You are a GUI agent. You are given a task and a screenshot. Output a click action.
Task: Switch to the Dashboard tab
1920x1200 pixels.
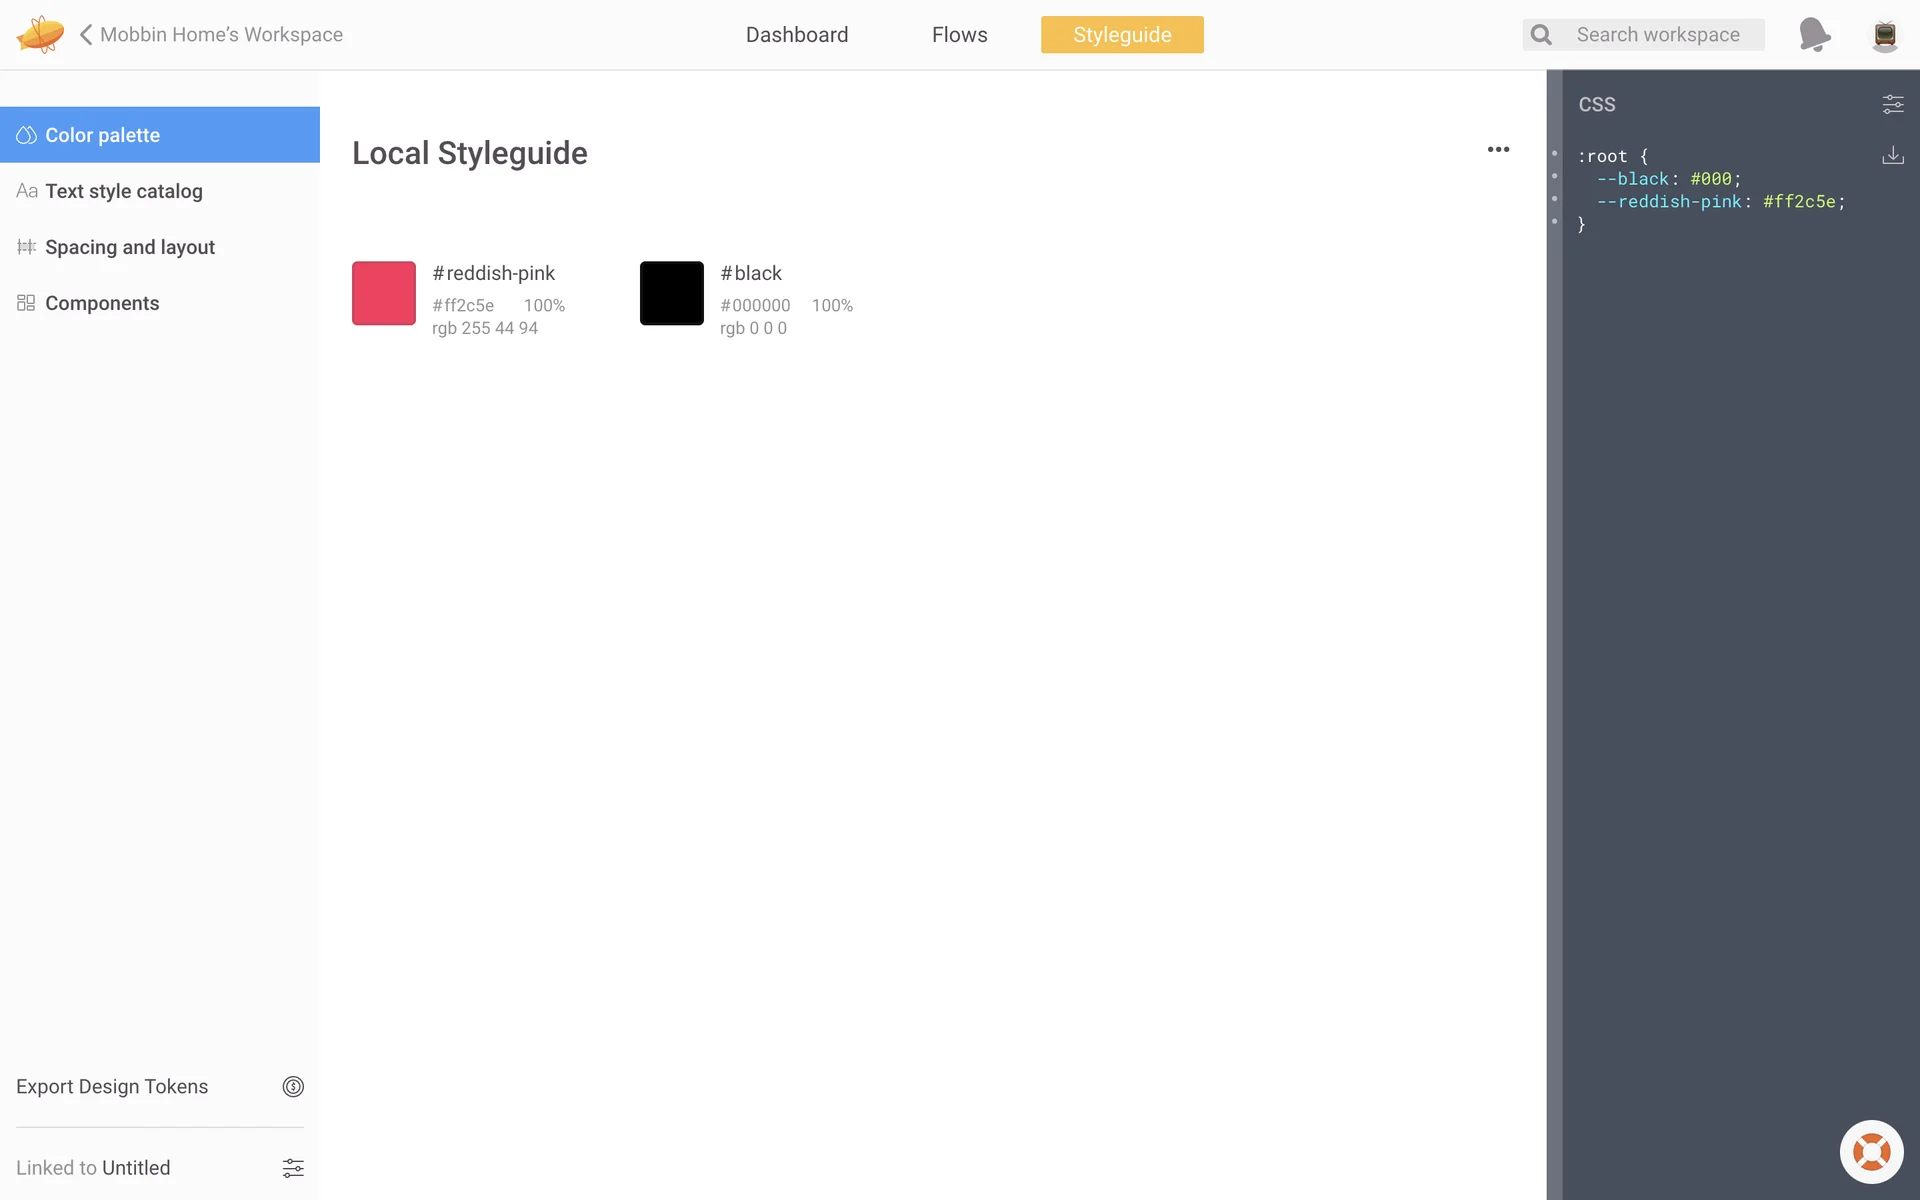[796, 35]
